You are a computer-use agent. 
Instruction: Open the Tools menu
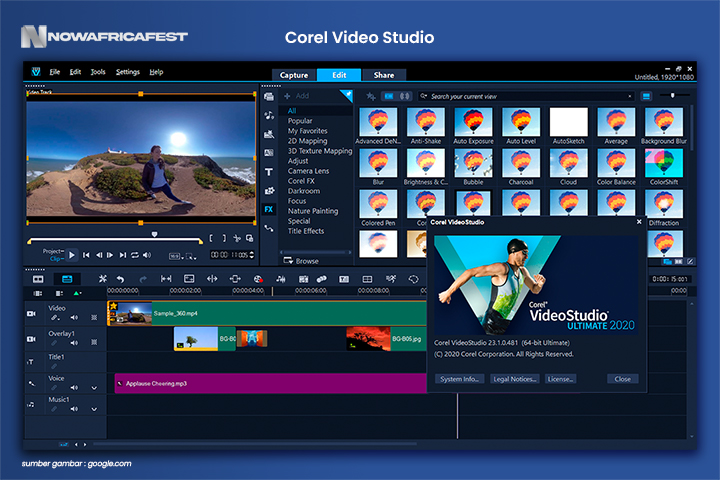pyautogui.click(x=98, y=72)
